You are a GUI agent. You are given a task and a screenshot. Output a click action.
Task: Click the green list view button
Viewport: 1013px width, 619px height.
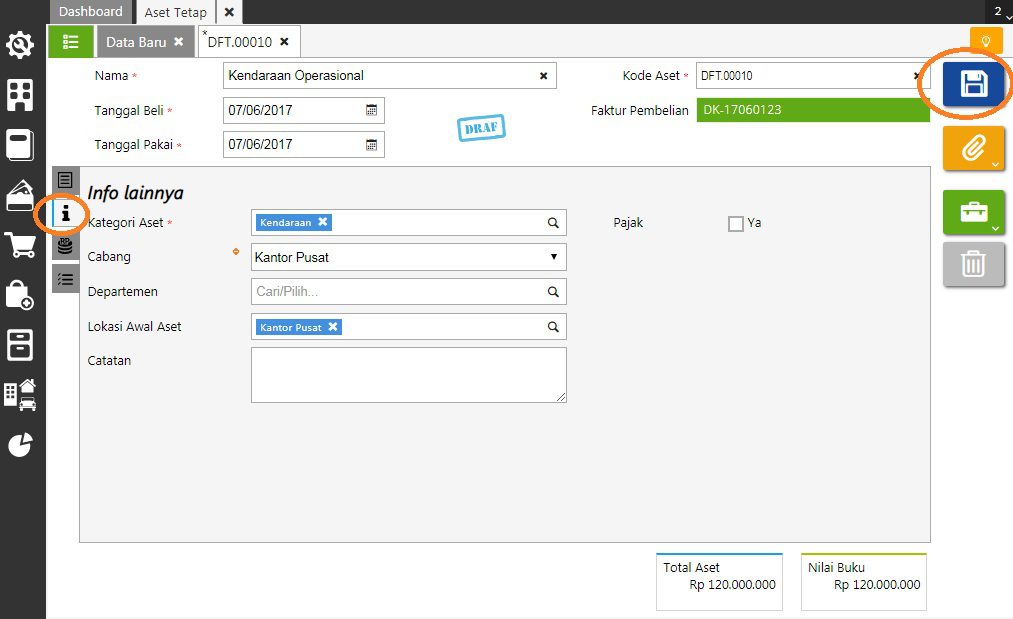(x=70, y=42)
